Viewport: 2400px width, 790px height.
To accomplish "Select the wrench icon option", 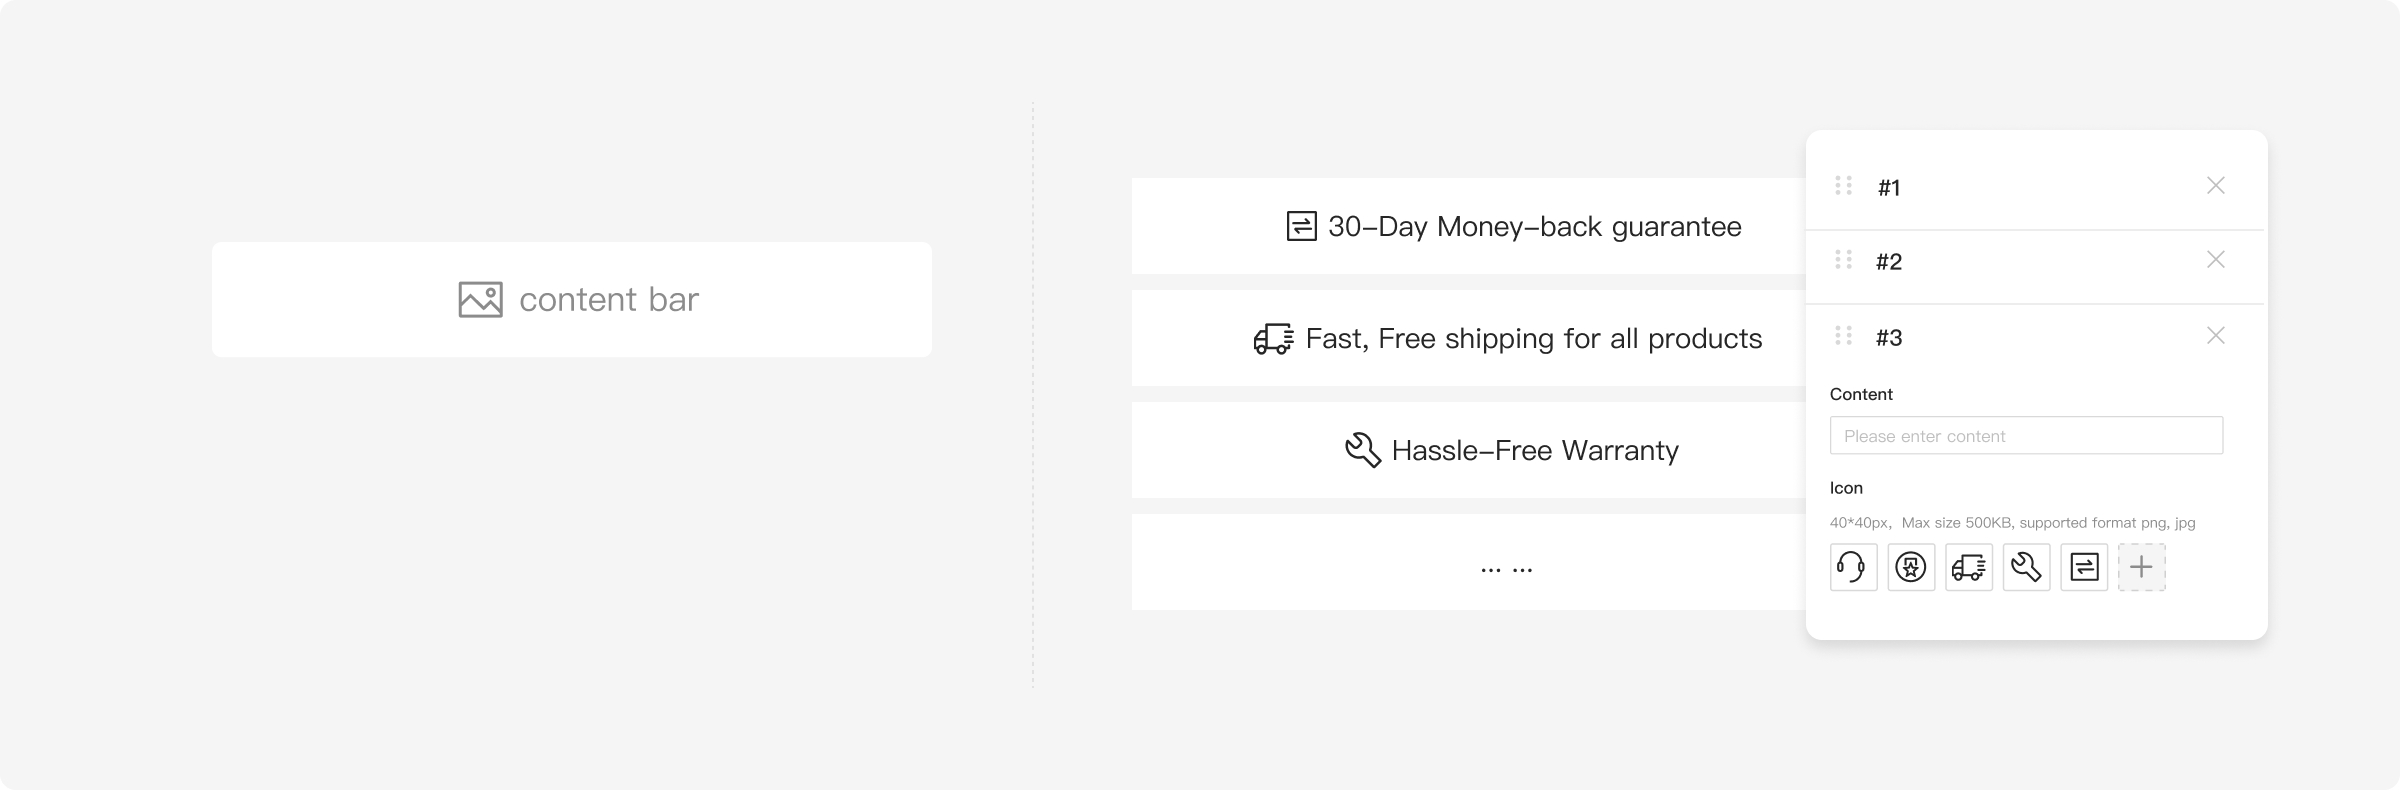I will [2026, 567].
